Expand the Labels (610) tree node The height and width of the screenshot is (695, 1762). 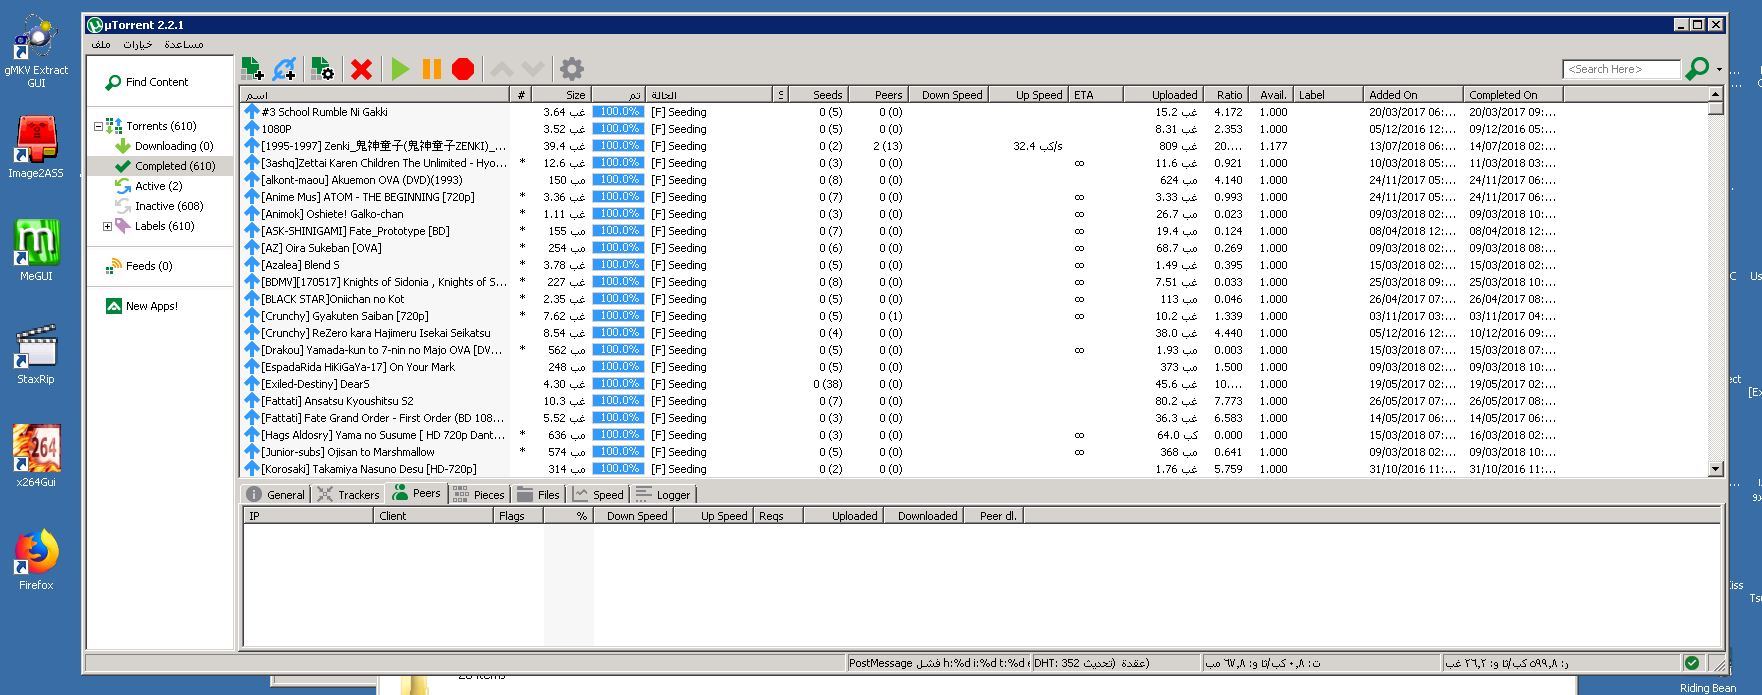(x=107, y=227)
